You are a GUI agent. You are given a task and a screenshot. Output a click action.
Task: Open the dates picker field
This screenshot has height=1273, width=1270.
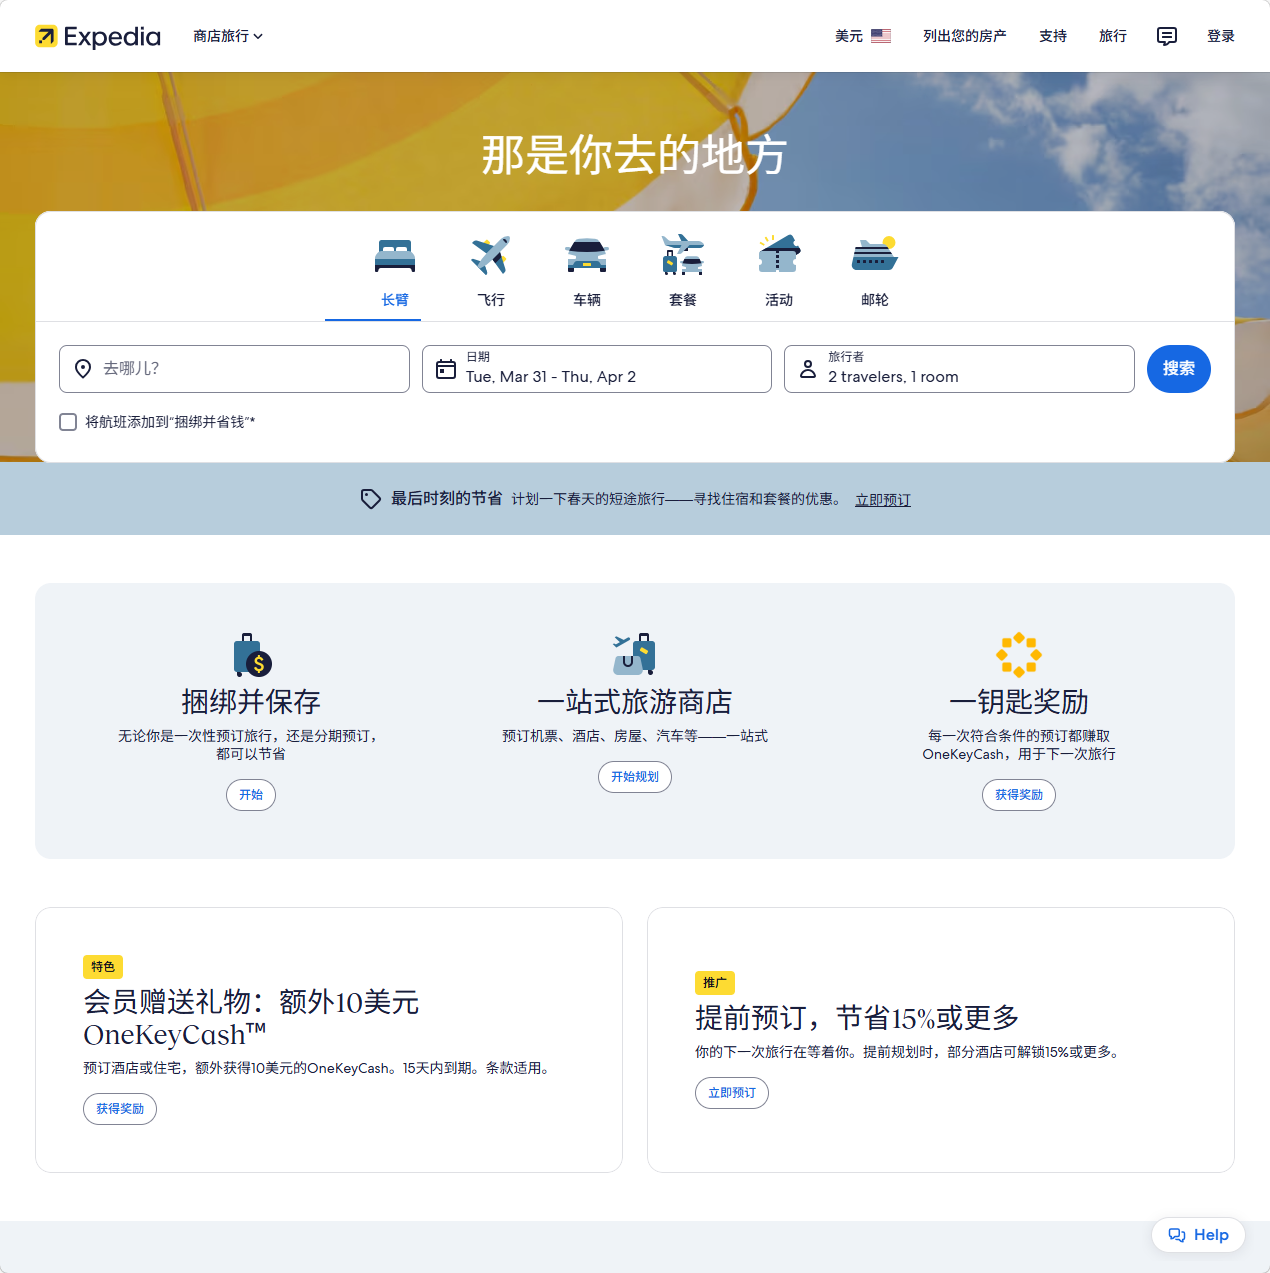click(x=597, y=369)
